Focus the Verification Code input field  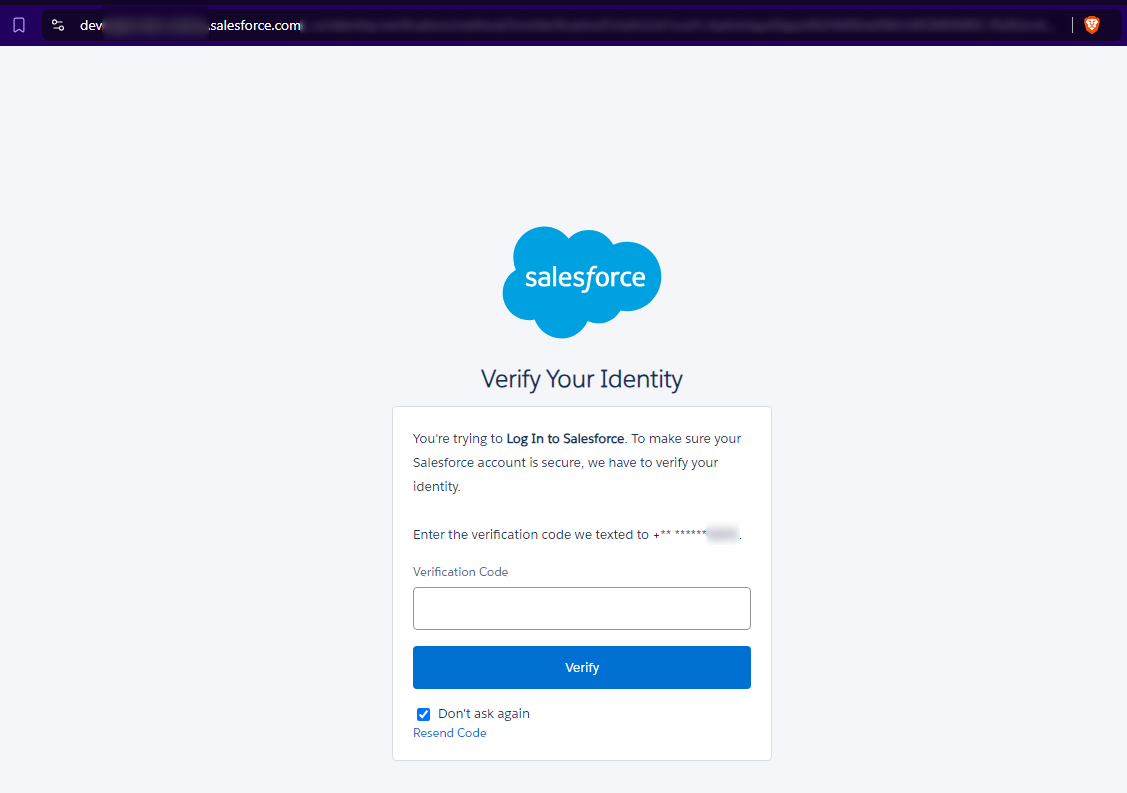[x=581, y=608]
